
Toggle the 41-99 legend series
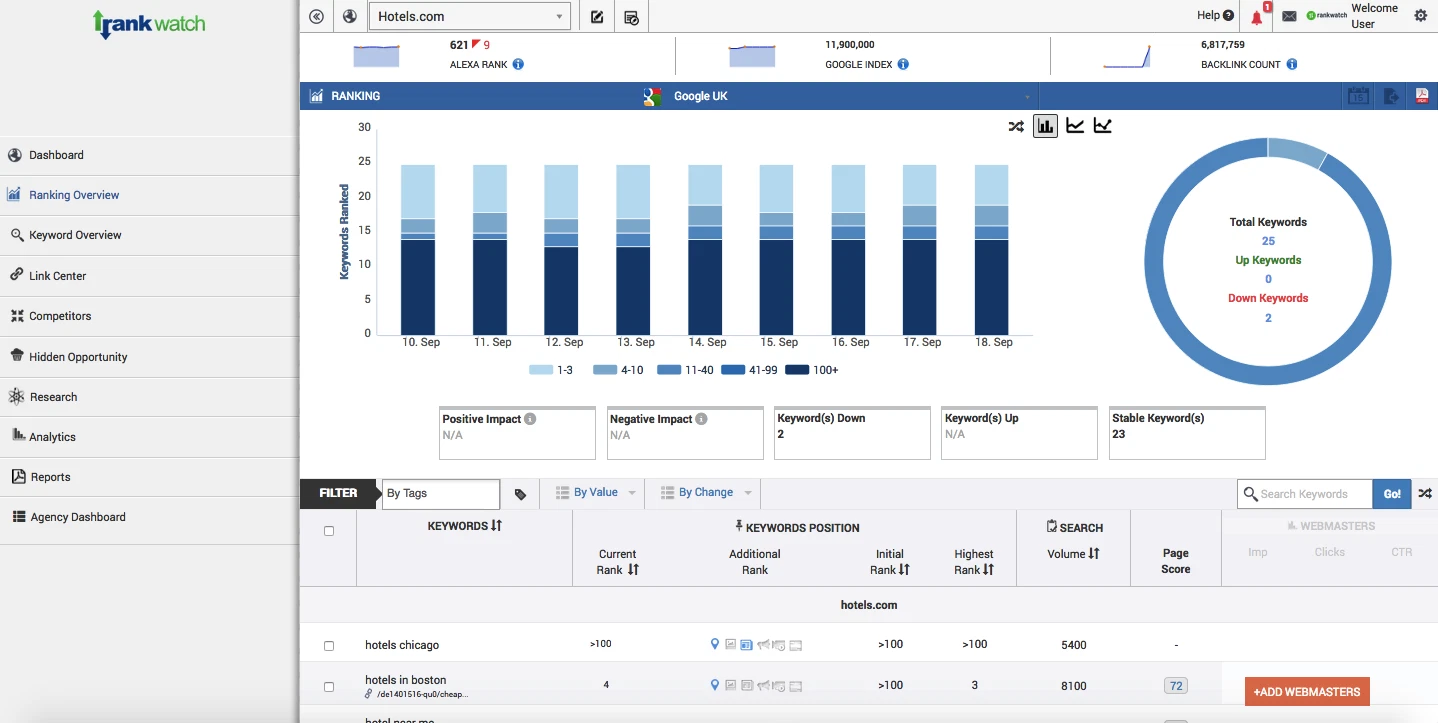(x=749, y=370)
